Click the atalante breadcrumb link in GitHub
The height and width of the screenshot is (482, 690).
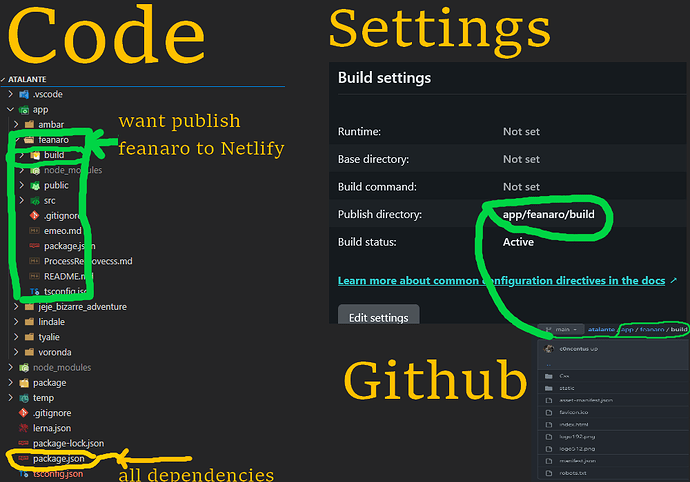coord(601,329)
